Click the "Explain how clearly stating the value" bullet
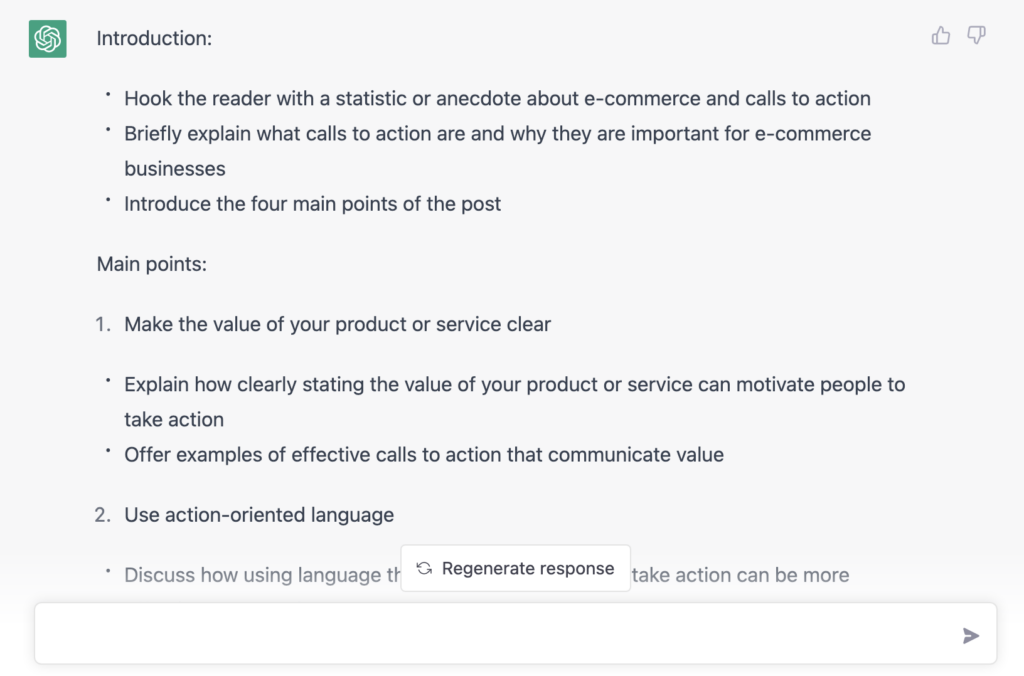The image size is (1024, 676). coord(514,385)
